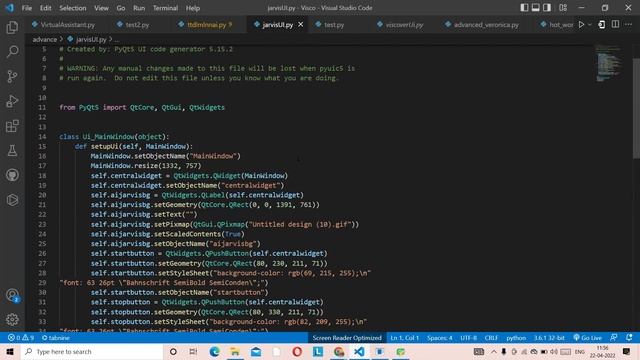Image resolution: width=640 pixels, height=360 pixels.
Task: Run Python file with play button
Action: [x=581, y=24]
